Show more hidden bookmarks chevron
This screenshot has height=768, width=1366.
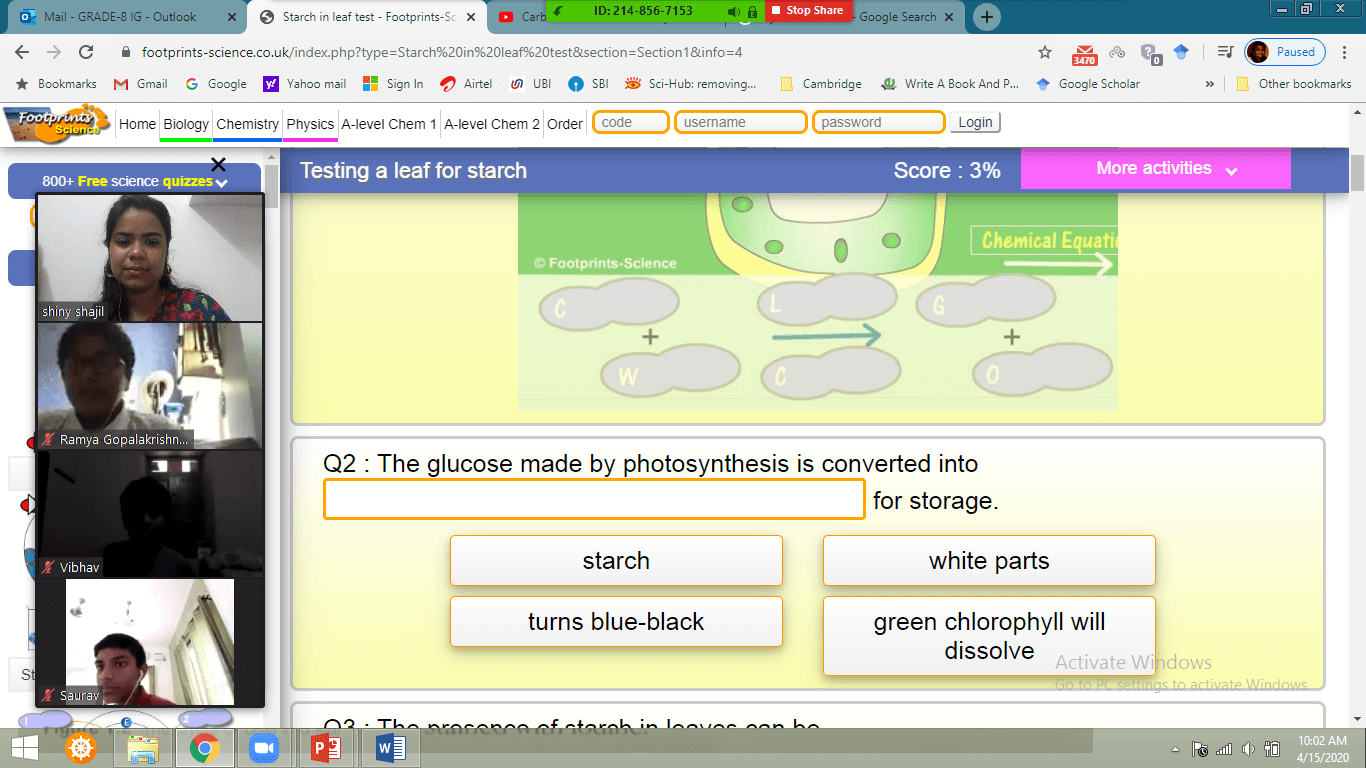(1210, 84)
